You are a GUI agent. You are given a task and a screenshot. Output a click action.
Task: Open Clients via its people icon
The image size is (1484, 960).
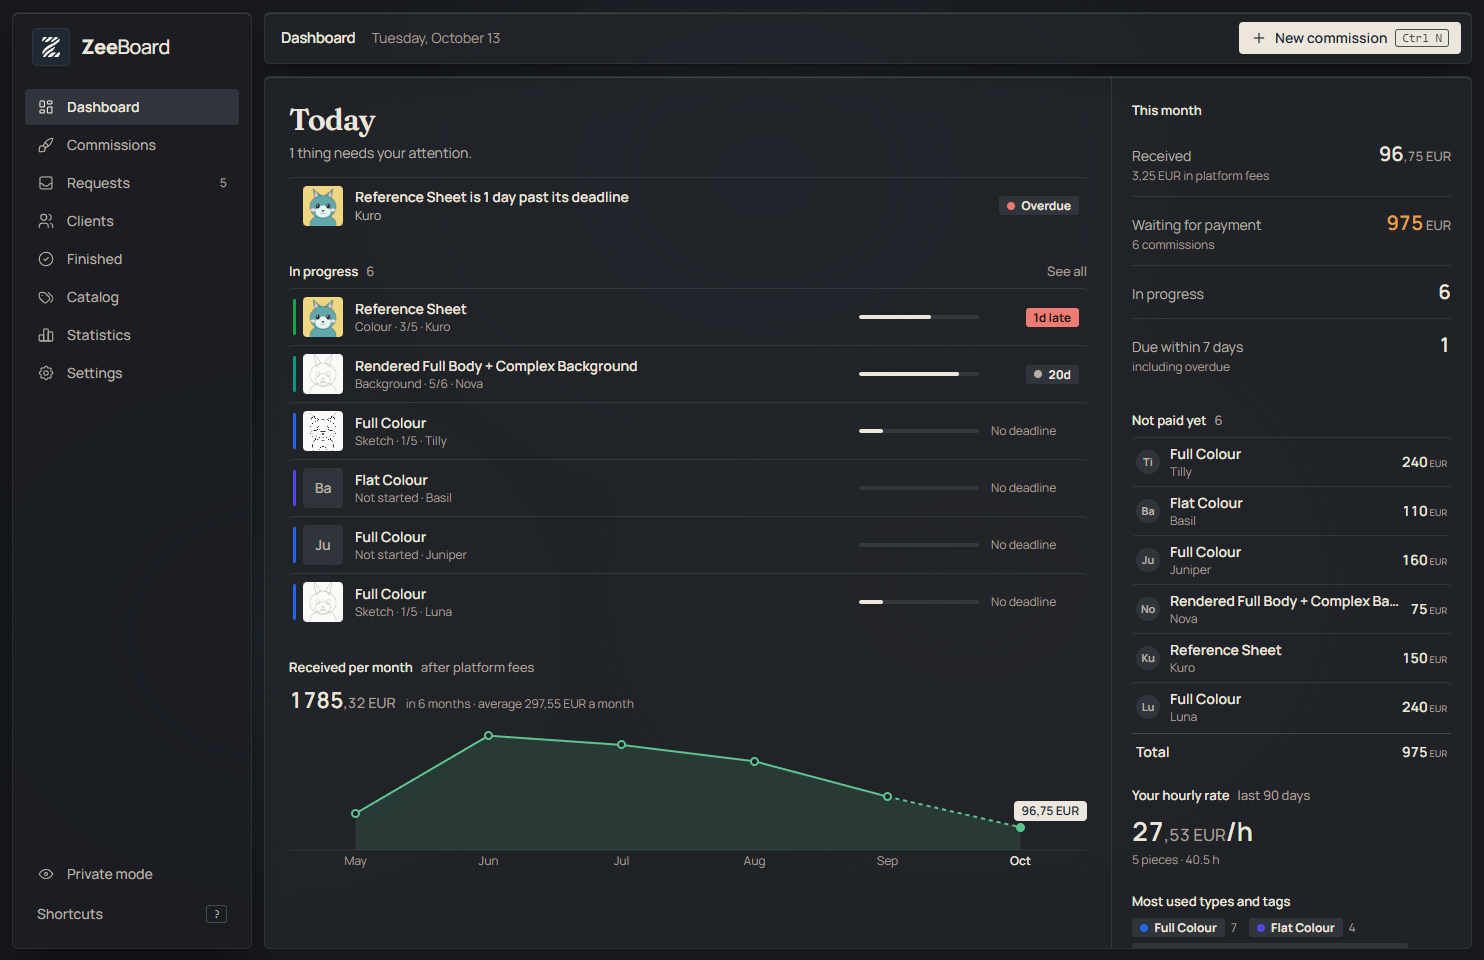point(46,221)
